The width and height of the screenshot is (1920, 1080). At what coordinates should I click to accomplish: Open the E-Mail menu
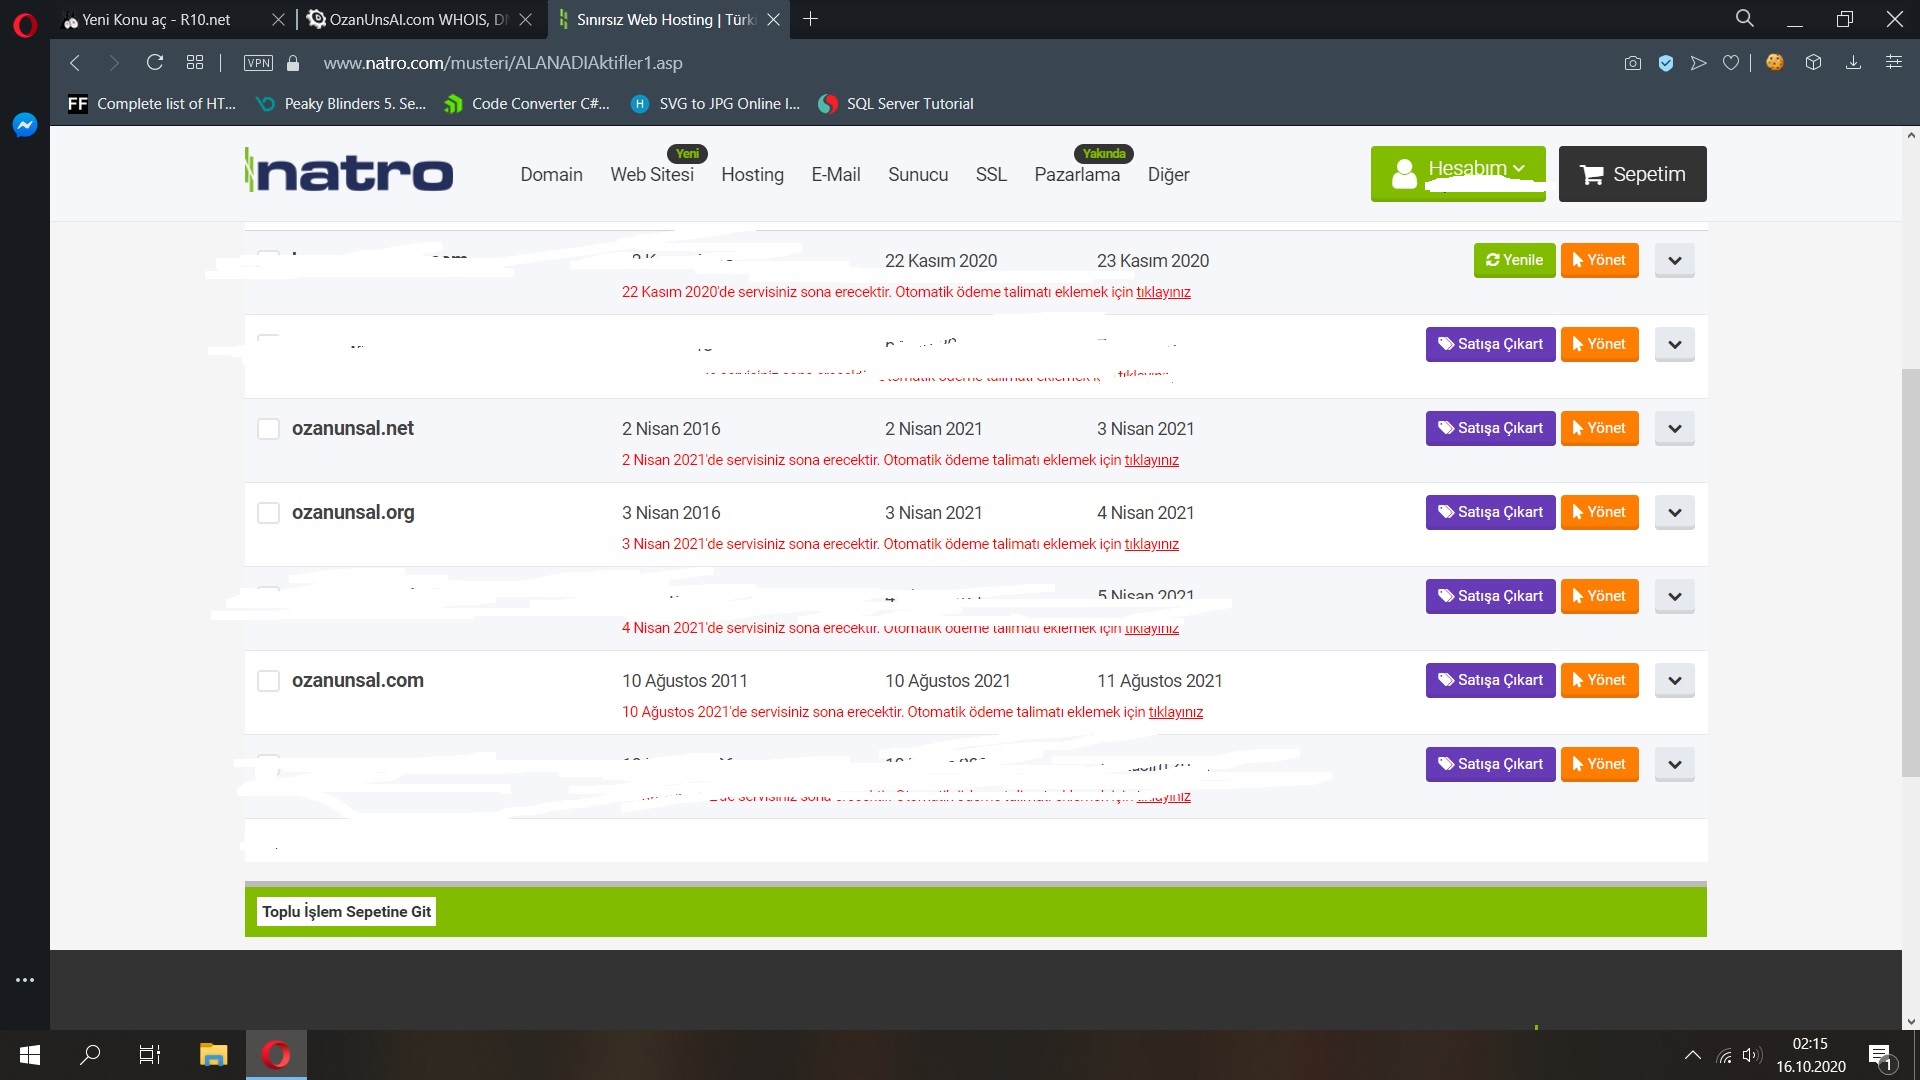836,175
